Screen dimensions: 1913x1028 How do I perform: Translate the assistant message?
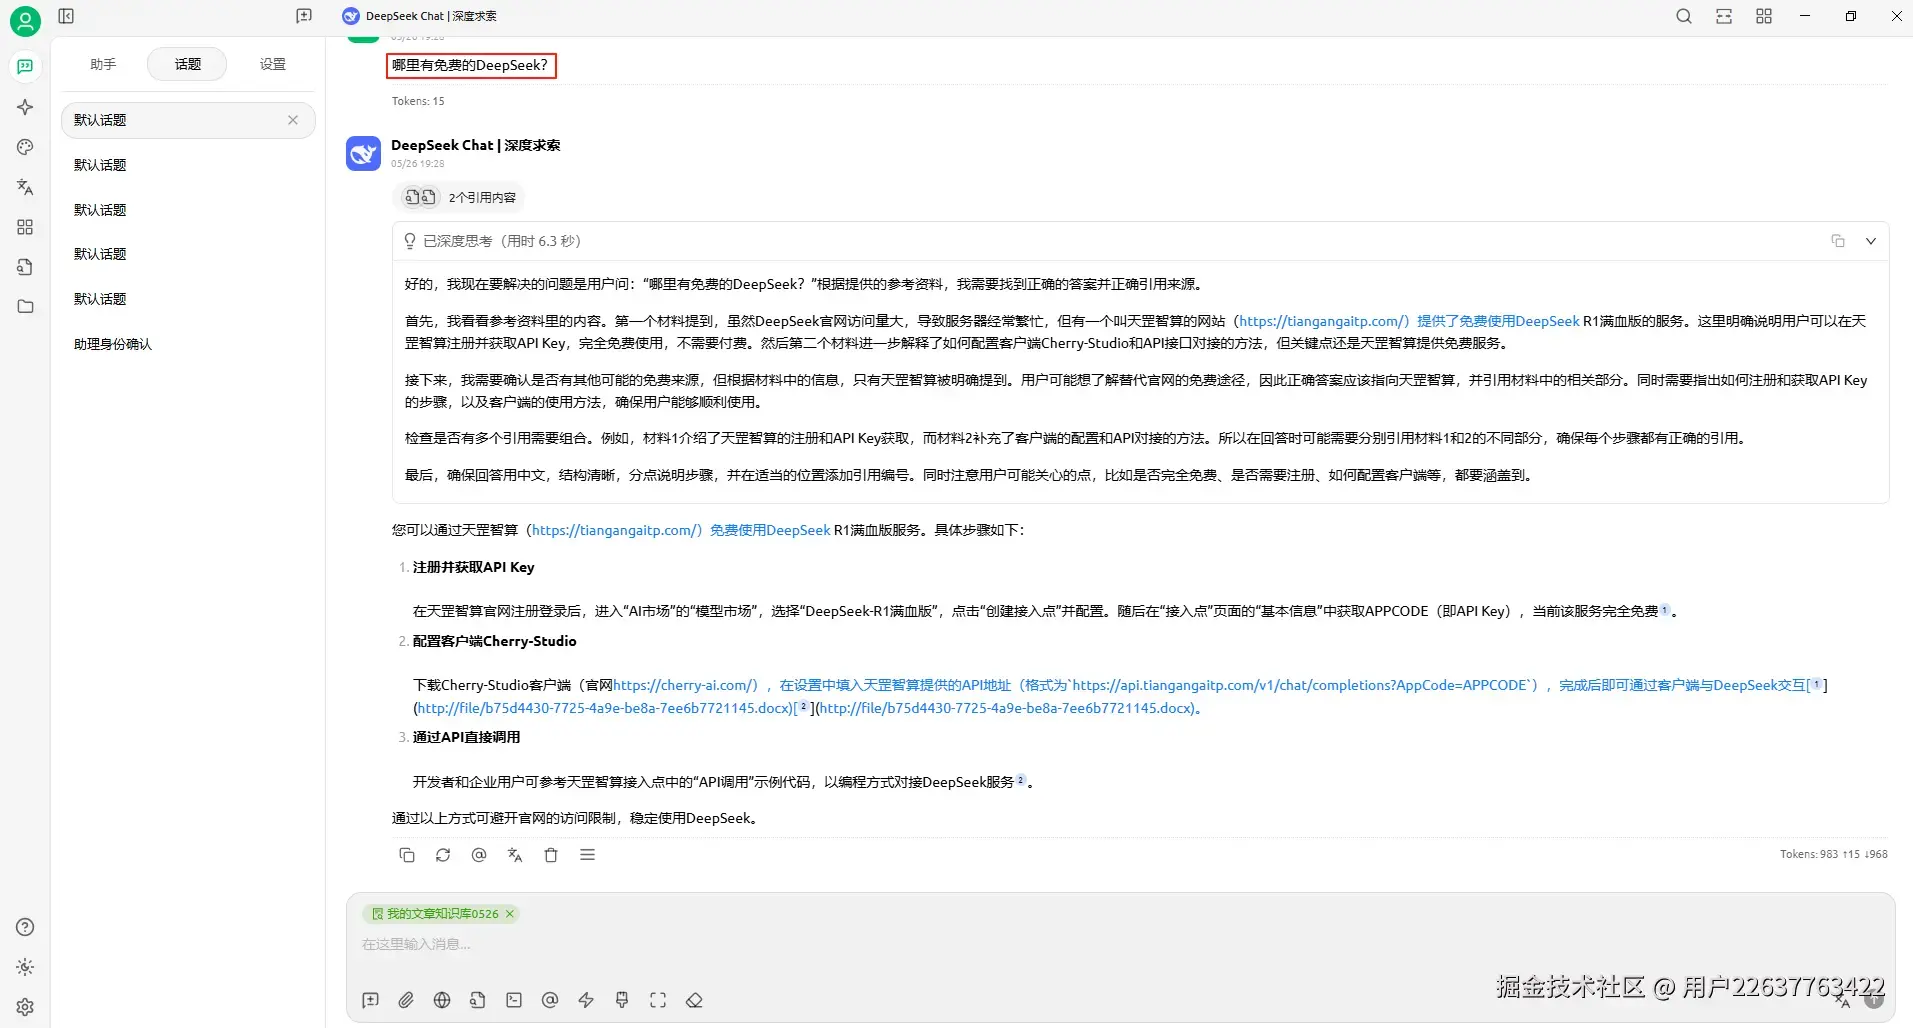point(515,855)
